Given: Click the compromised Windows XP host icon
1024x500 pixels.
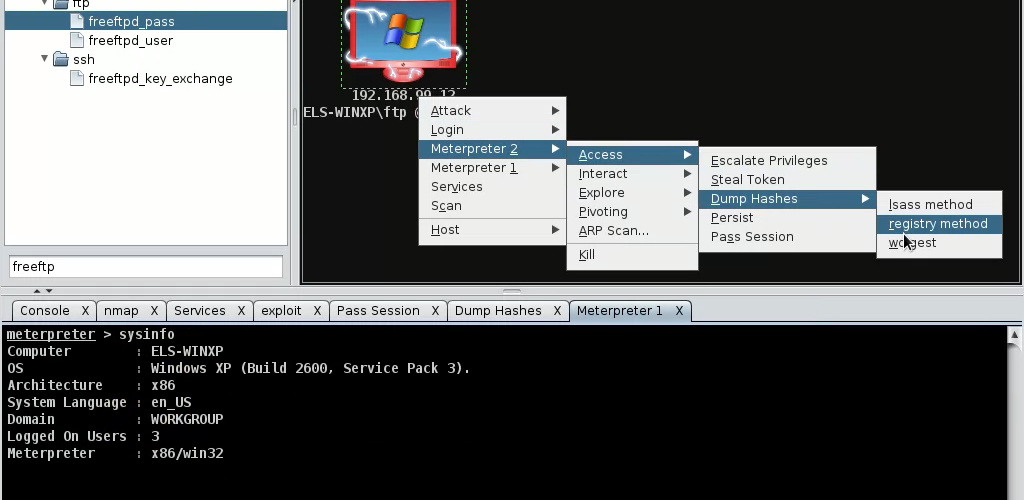Looking at the screenshot, I should click(x=402, y=38).
